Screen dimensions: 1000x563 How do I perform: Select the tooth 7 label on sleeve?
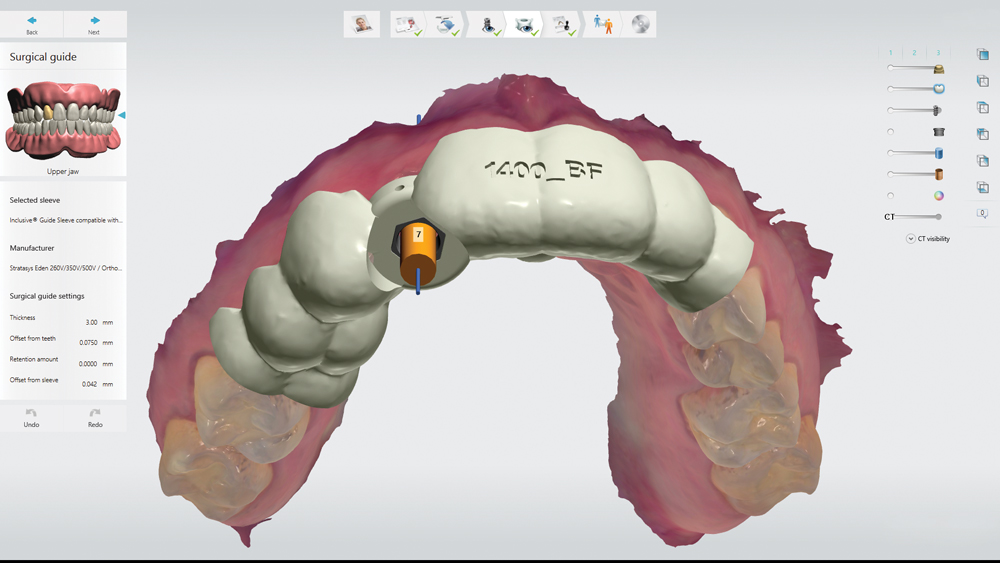click(418, 235)
